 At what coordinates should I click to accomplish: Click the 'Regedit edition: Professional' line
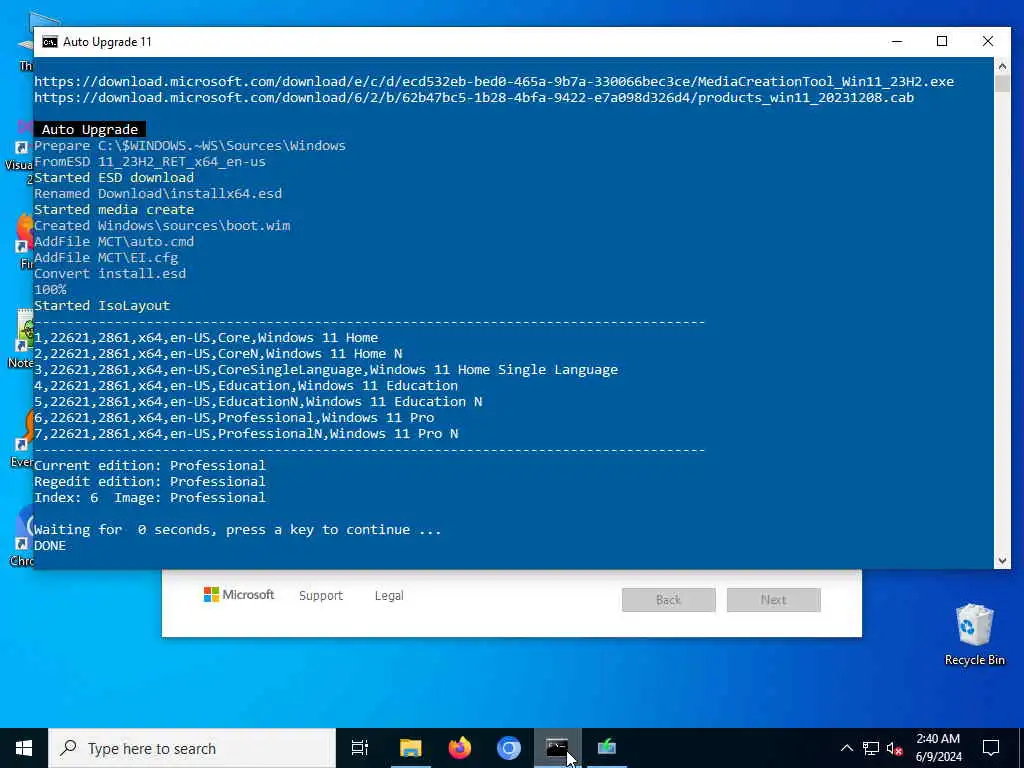(x=150, y=481)
